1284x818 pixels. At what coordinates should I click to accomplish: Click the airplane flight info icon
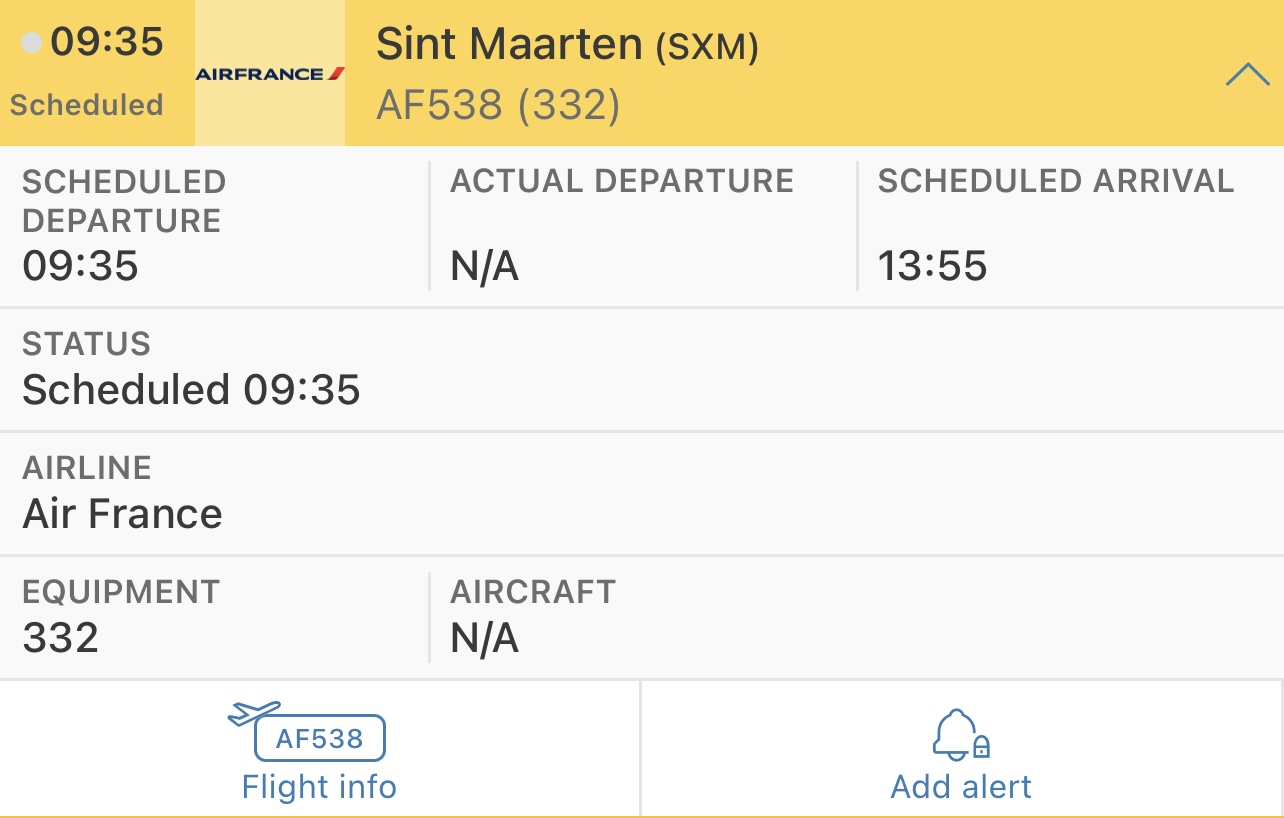click(x=255, y=712)
